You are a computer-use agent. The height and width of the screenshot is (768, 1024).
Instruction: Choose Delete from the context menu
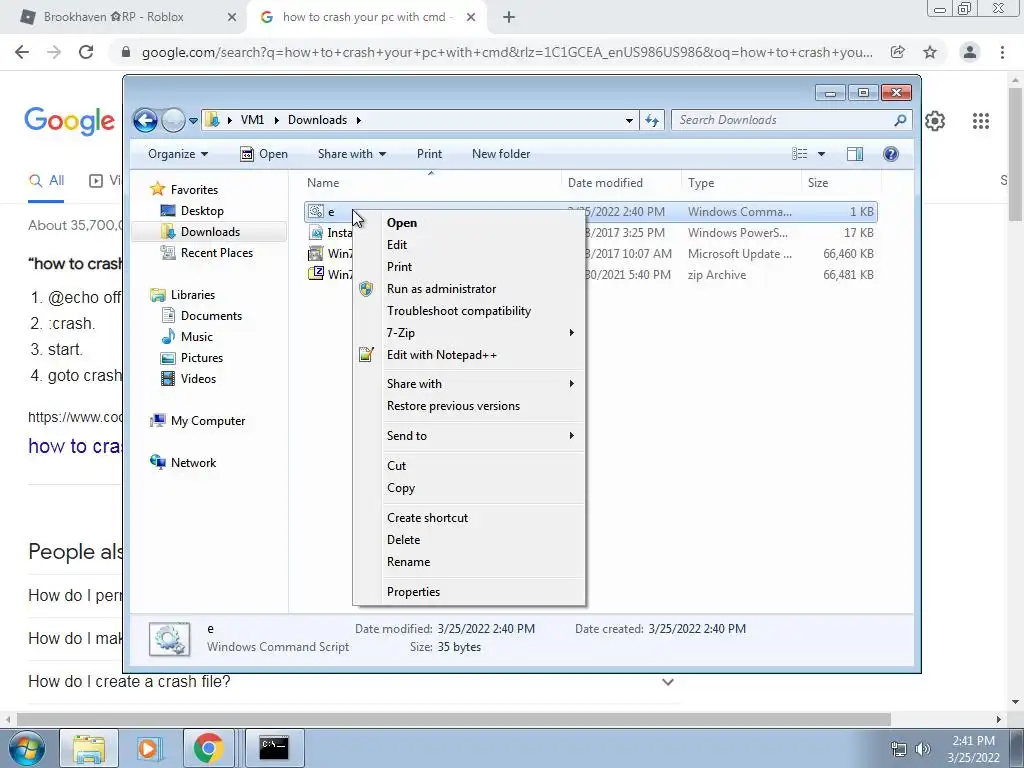pyautogui.click(x=469, y=540)
